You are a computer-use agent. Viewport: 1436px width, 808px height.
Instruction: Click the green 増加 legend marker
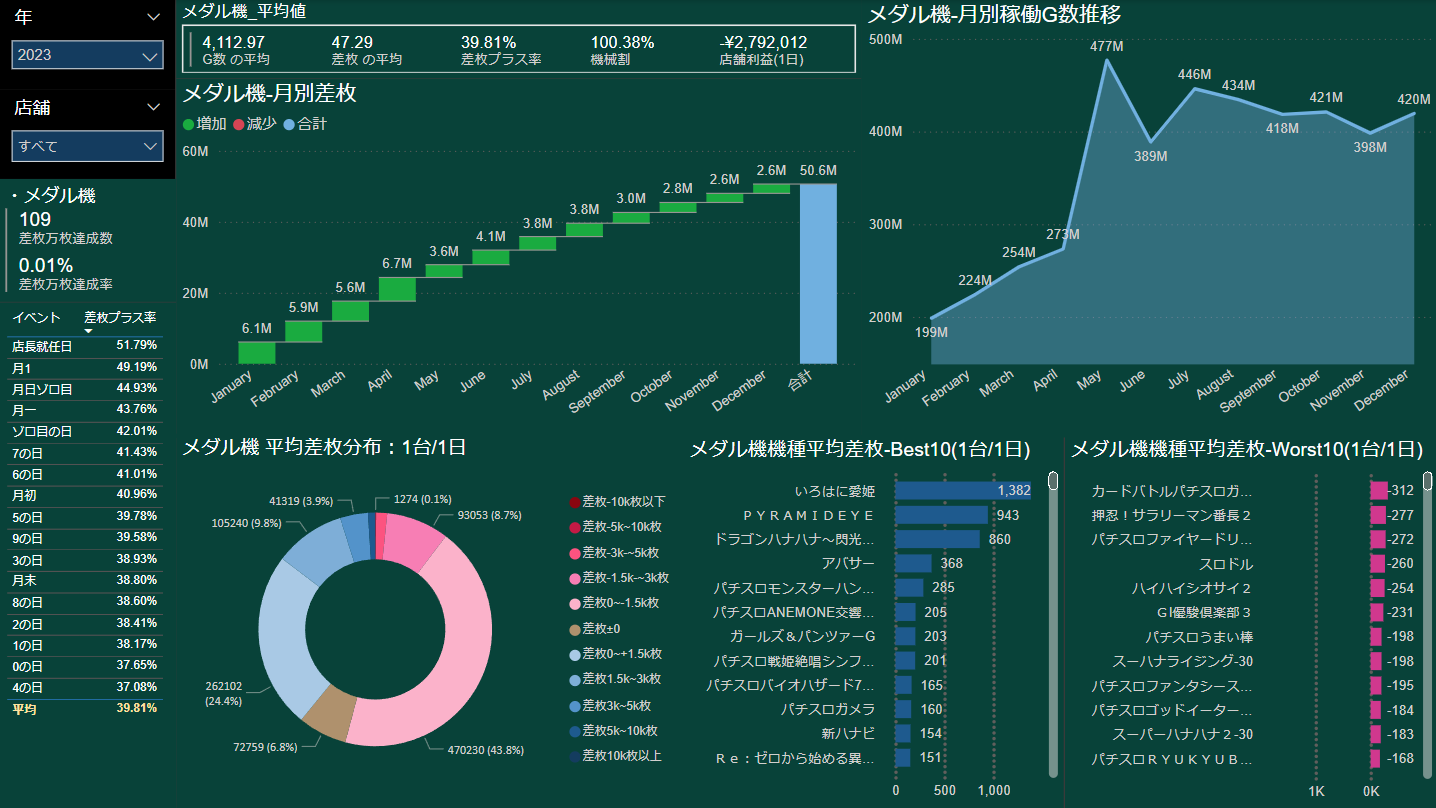(189, 124)
